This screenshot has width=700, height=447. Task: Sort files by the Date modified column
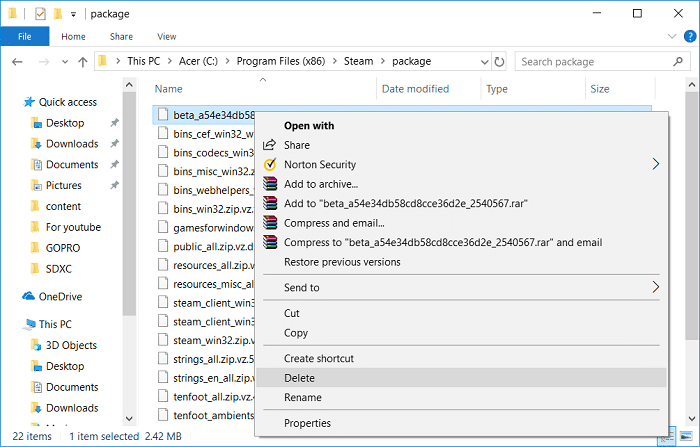coord(415,89)
